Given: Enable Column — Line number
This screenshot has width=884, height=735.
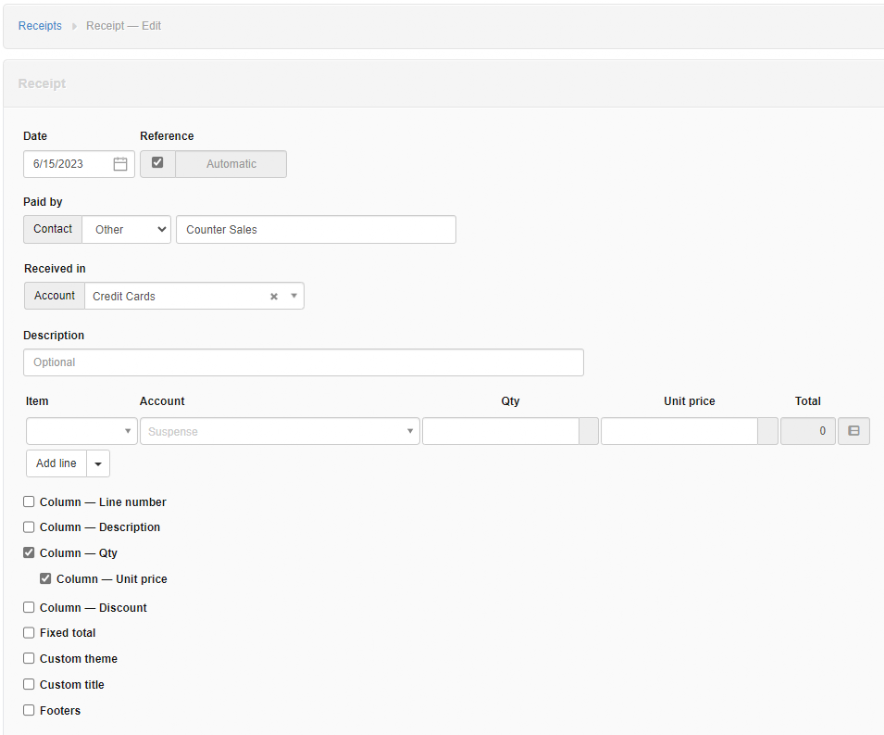Looking at the screenshot, I should coord(28,501).
